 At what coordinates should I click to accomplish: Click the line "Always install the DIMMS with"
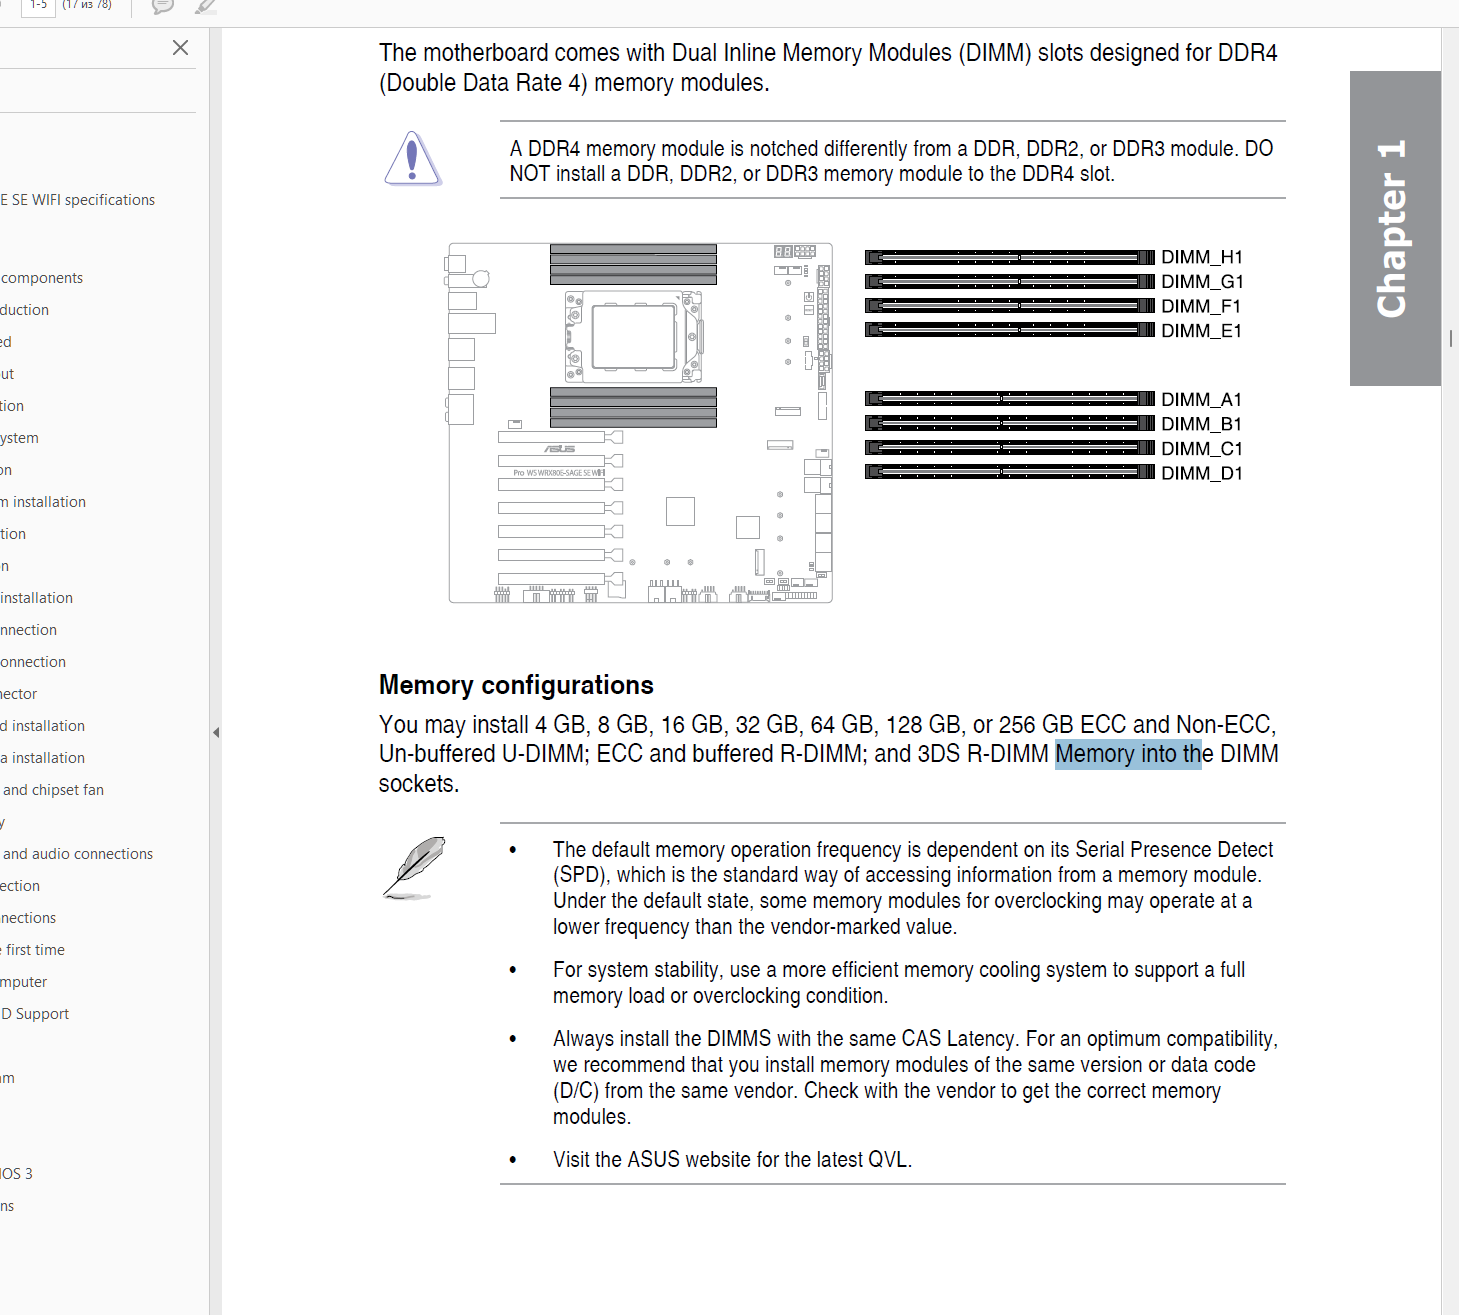pos(915,1039)
